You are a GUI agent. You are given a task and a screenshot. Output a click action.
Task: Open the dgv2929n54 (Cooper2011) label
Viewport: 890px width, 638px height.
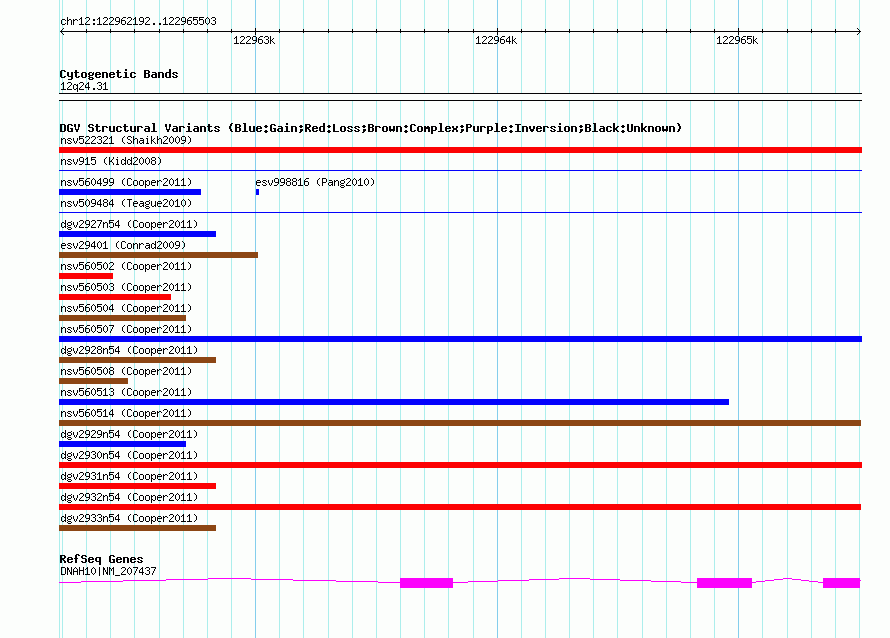[x=129, y=434]
